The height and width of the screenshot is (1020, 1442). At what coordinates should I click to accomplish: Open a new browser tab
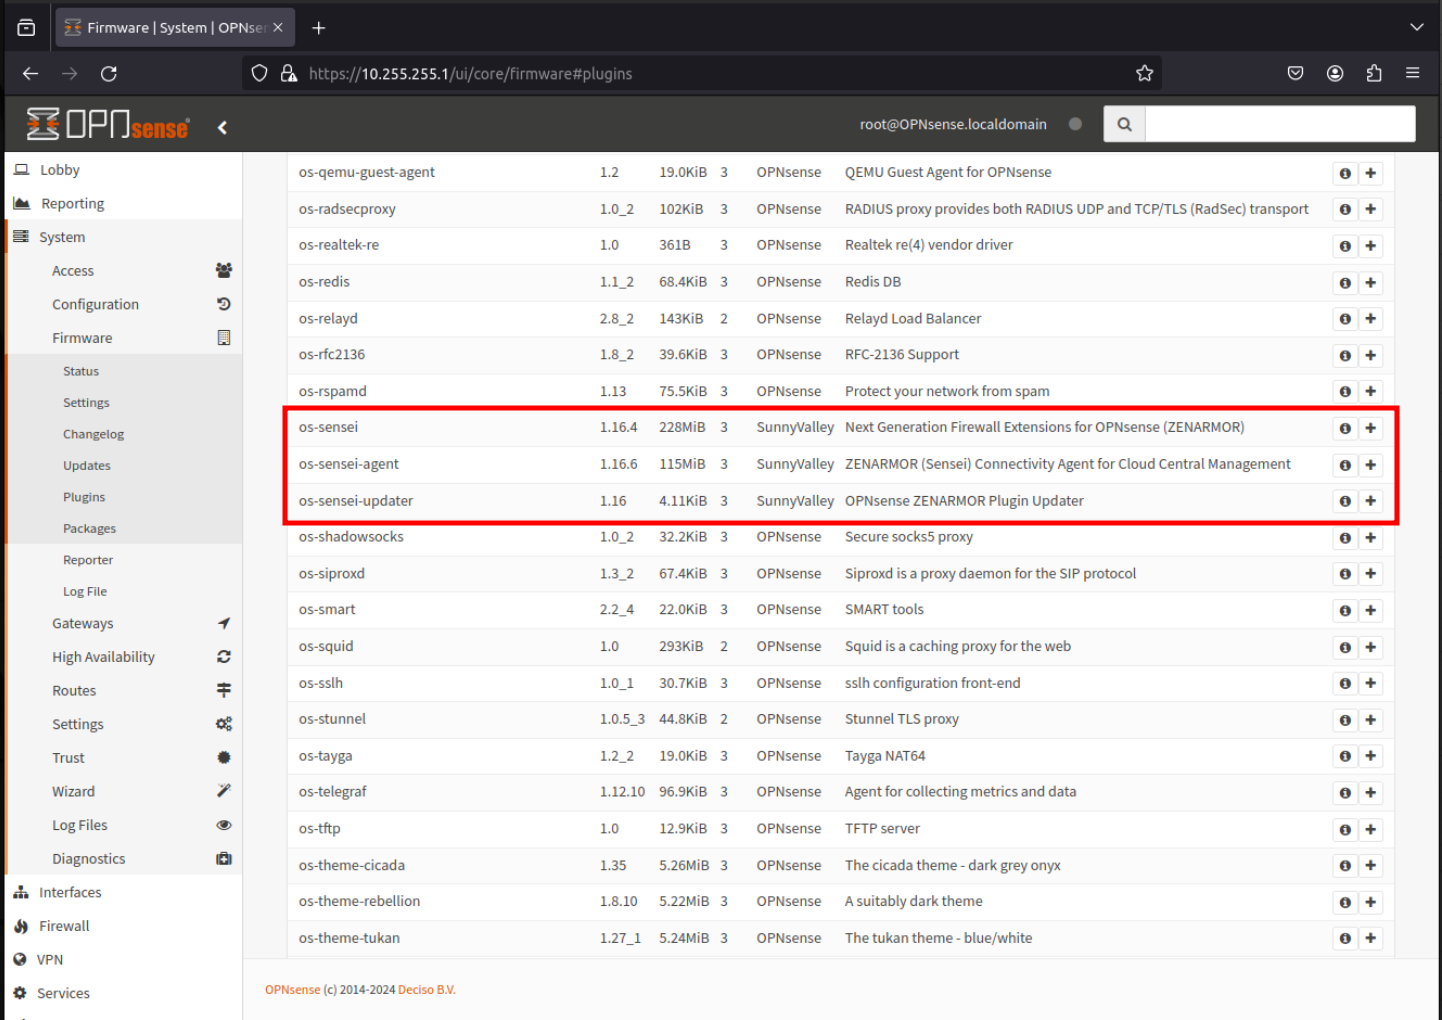point(319,28)
